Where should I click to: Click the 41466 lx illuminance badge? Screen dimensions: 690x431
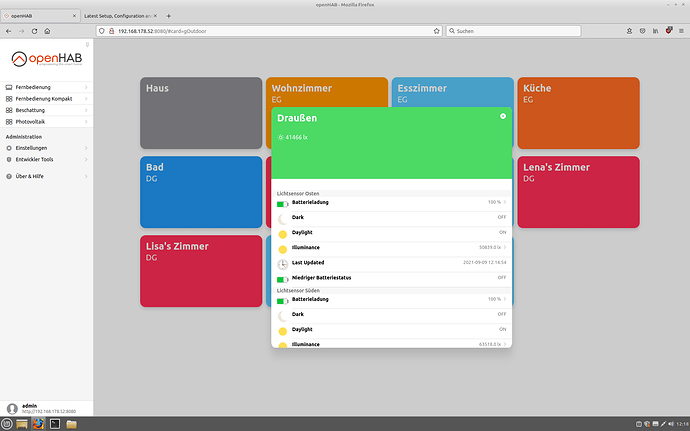pyautogui.click(x=293, y=137)
